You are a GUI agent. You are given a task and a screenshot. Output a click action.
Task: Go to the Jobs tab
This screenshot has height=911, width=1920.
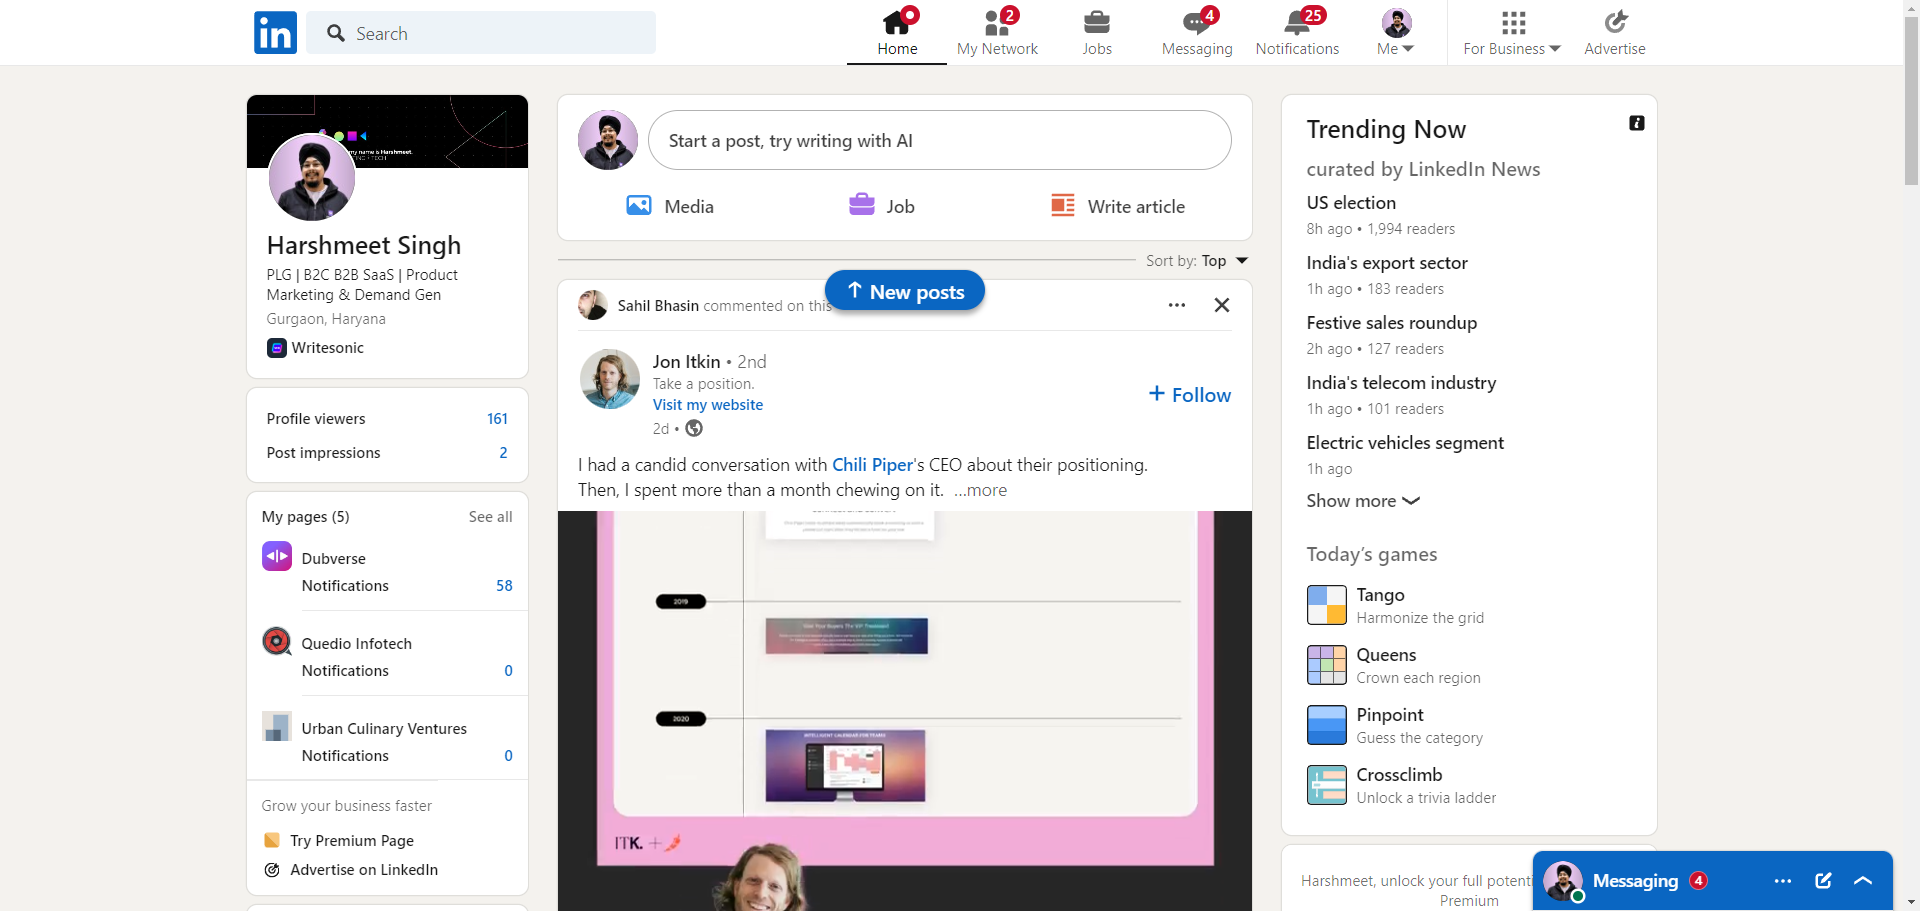tap(1097, 33)
